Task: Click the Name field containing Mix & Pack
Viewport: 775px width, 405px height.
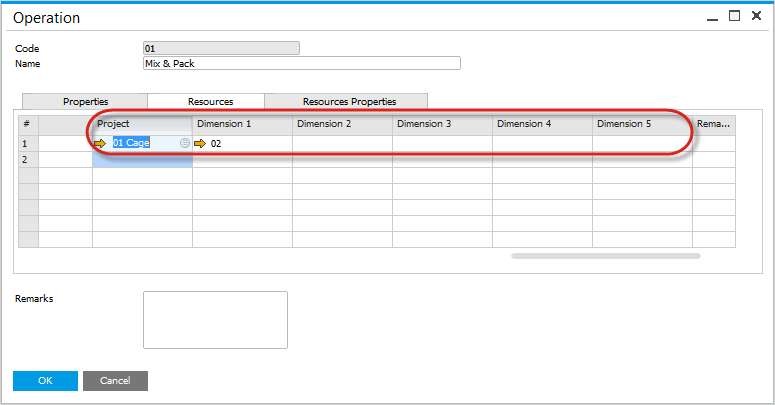Action: pyautogui.click(x=302, y=63)
